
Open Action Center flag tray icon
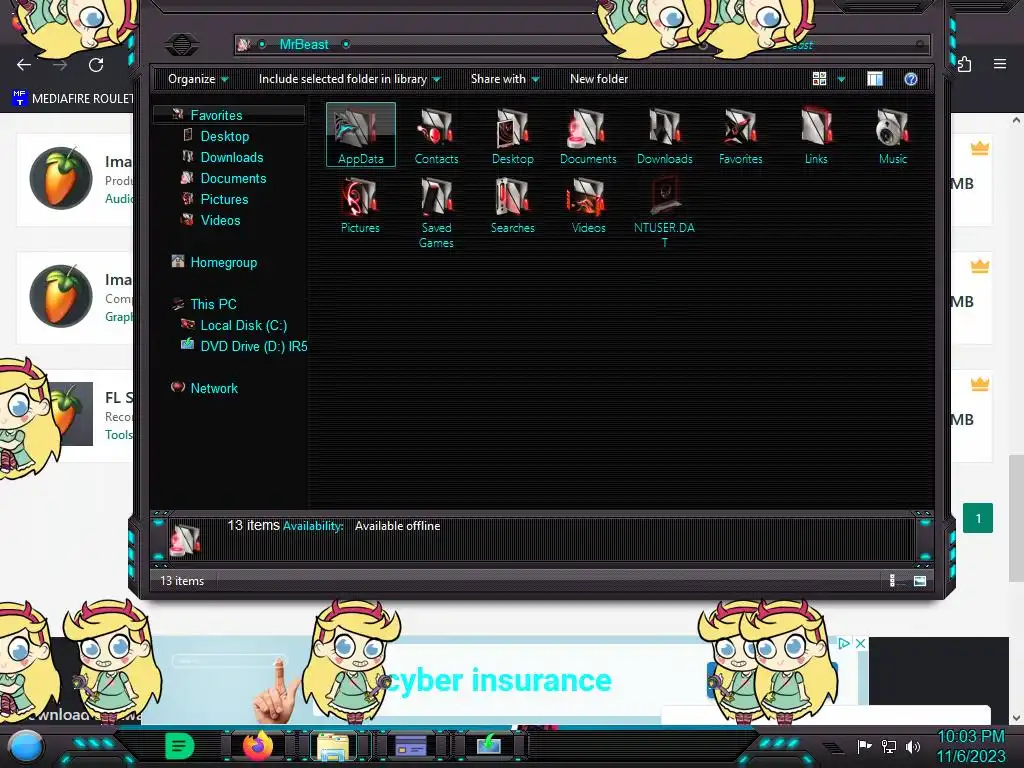864,746
